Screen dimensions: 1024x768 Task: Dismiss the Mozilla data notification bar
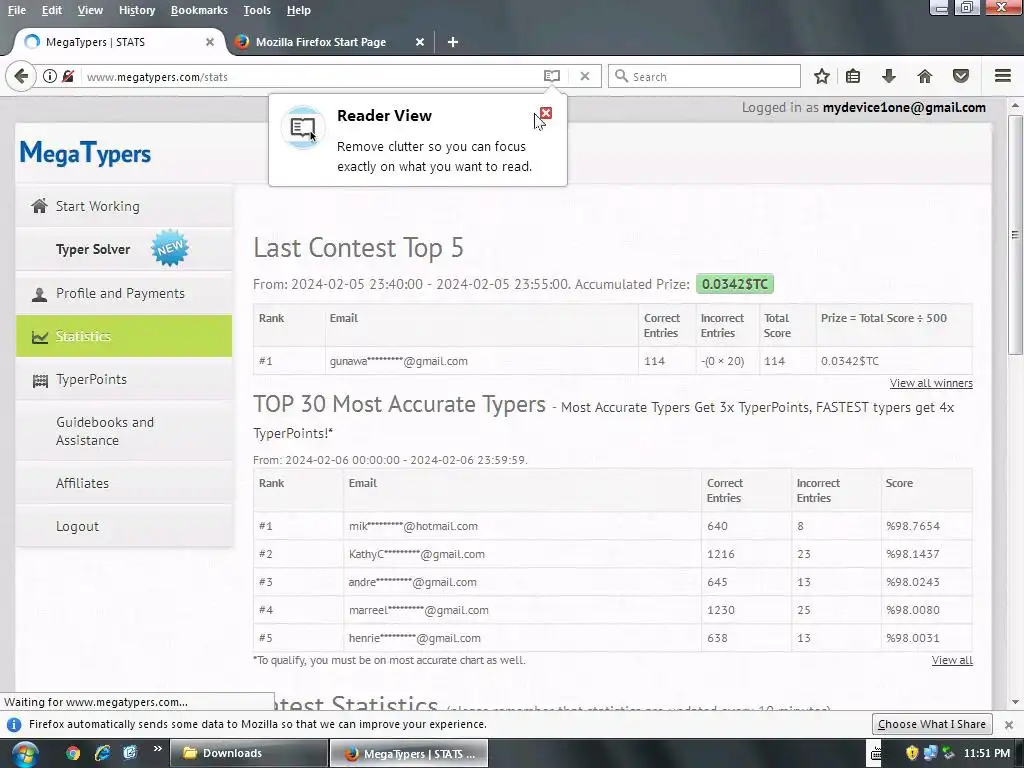[1008, 724]
